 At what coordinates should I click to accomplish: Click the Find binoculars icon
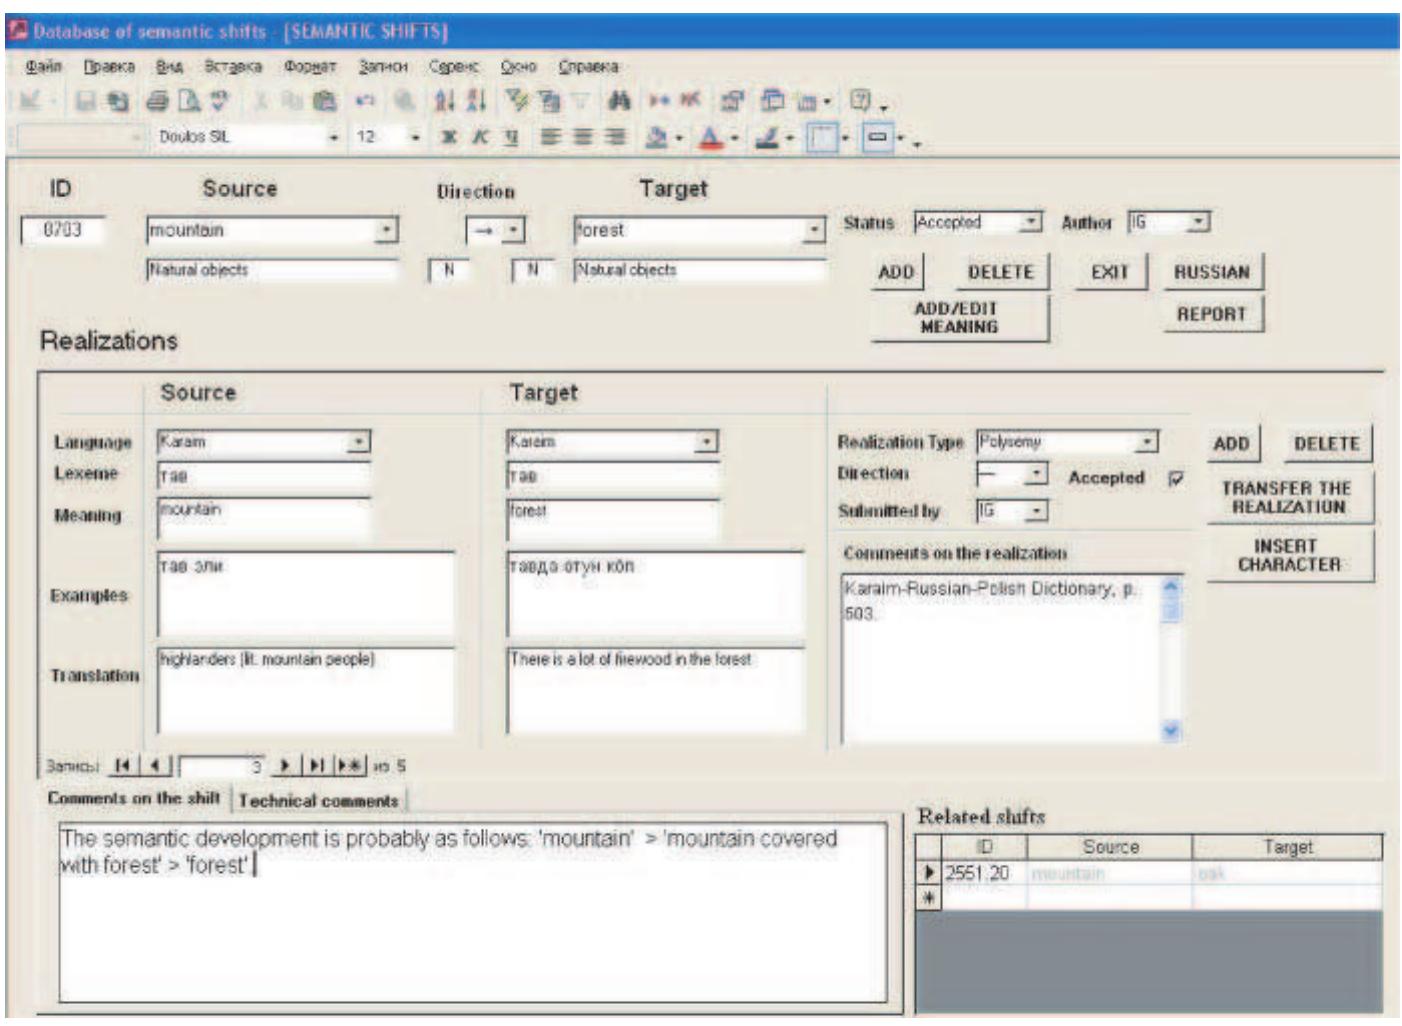[x=620, y=101]
